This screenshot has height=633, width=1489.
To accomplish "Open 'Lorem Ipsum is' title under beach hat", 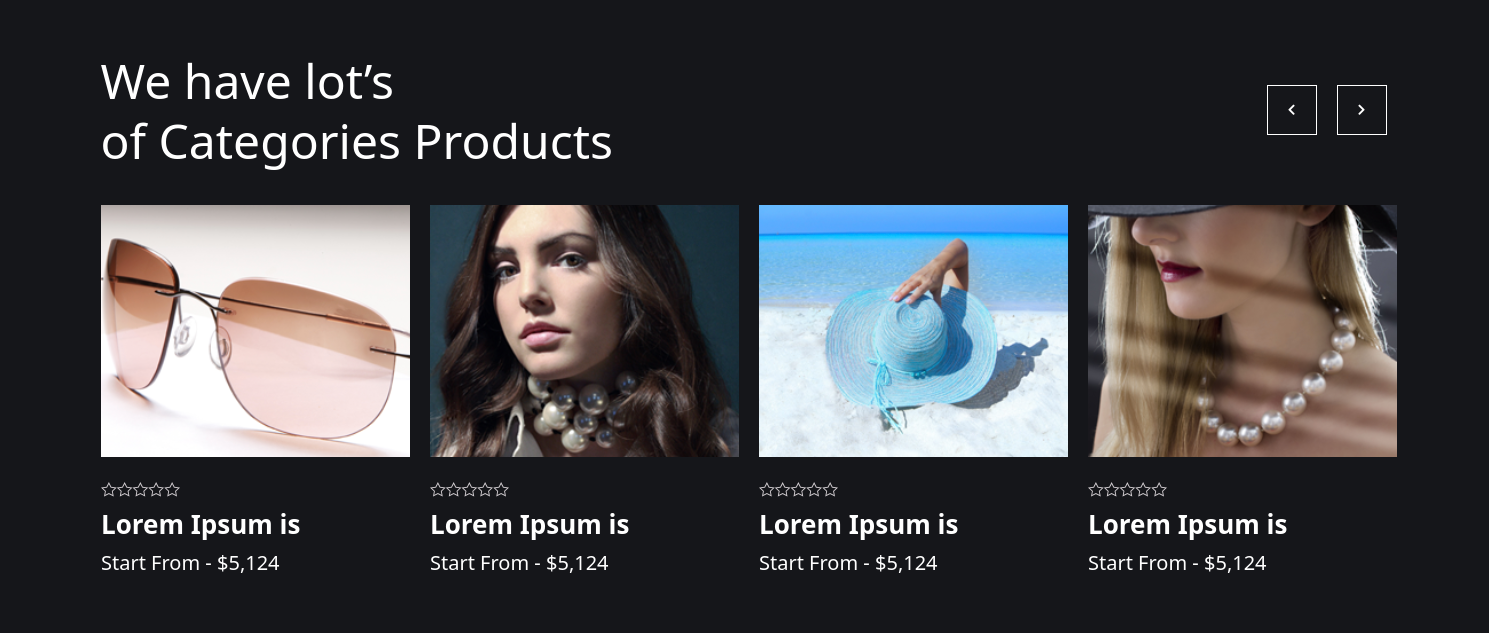I will click(859, 525).
